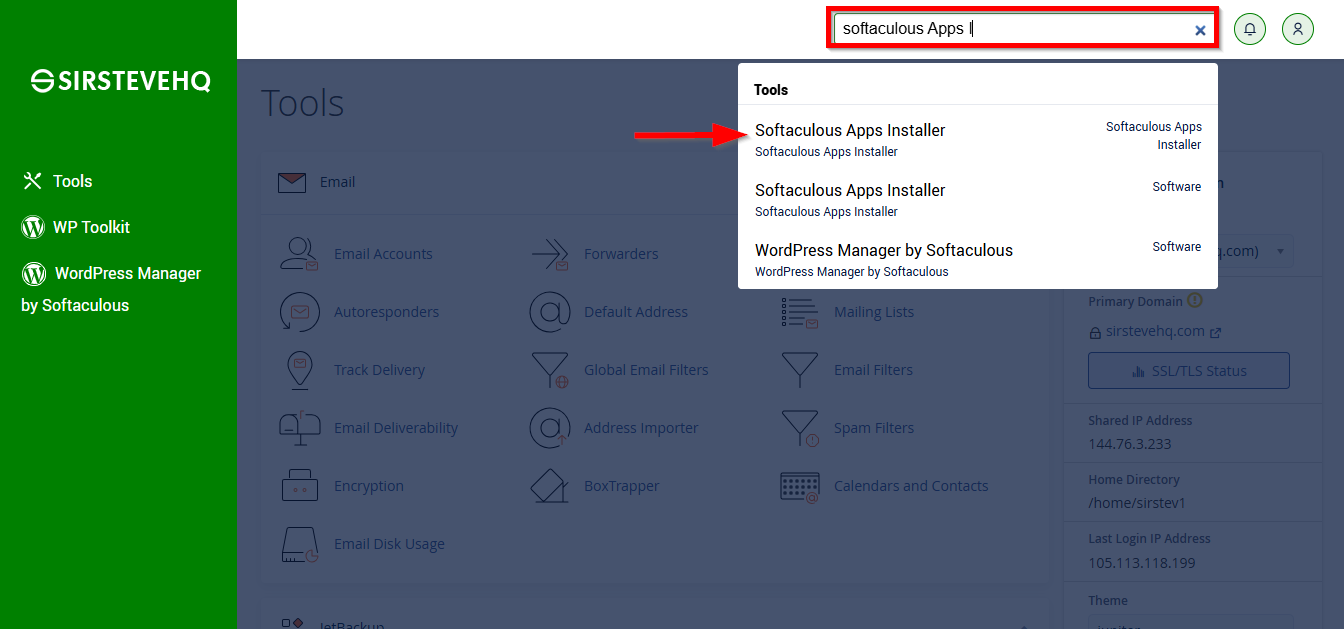
Task: Open the Forwarders arrow icon
Action: pyautogui.click(x=550, y=254)
